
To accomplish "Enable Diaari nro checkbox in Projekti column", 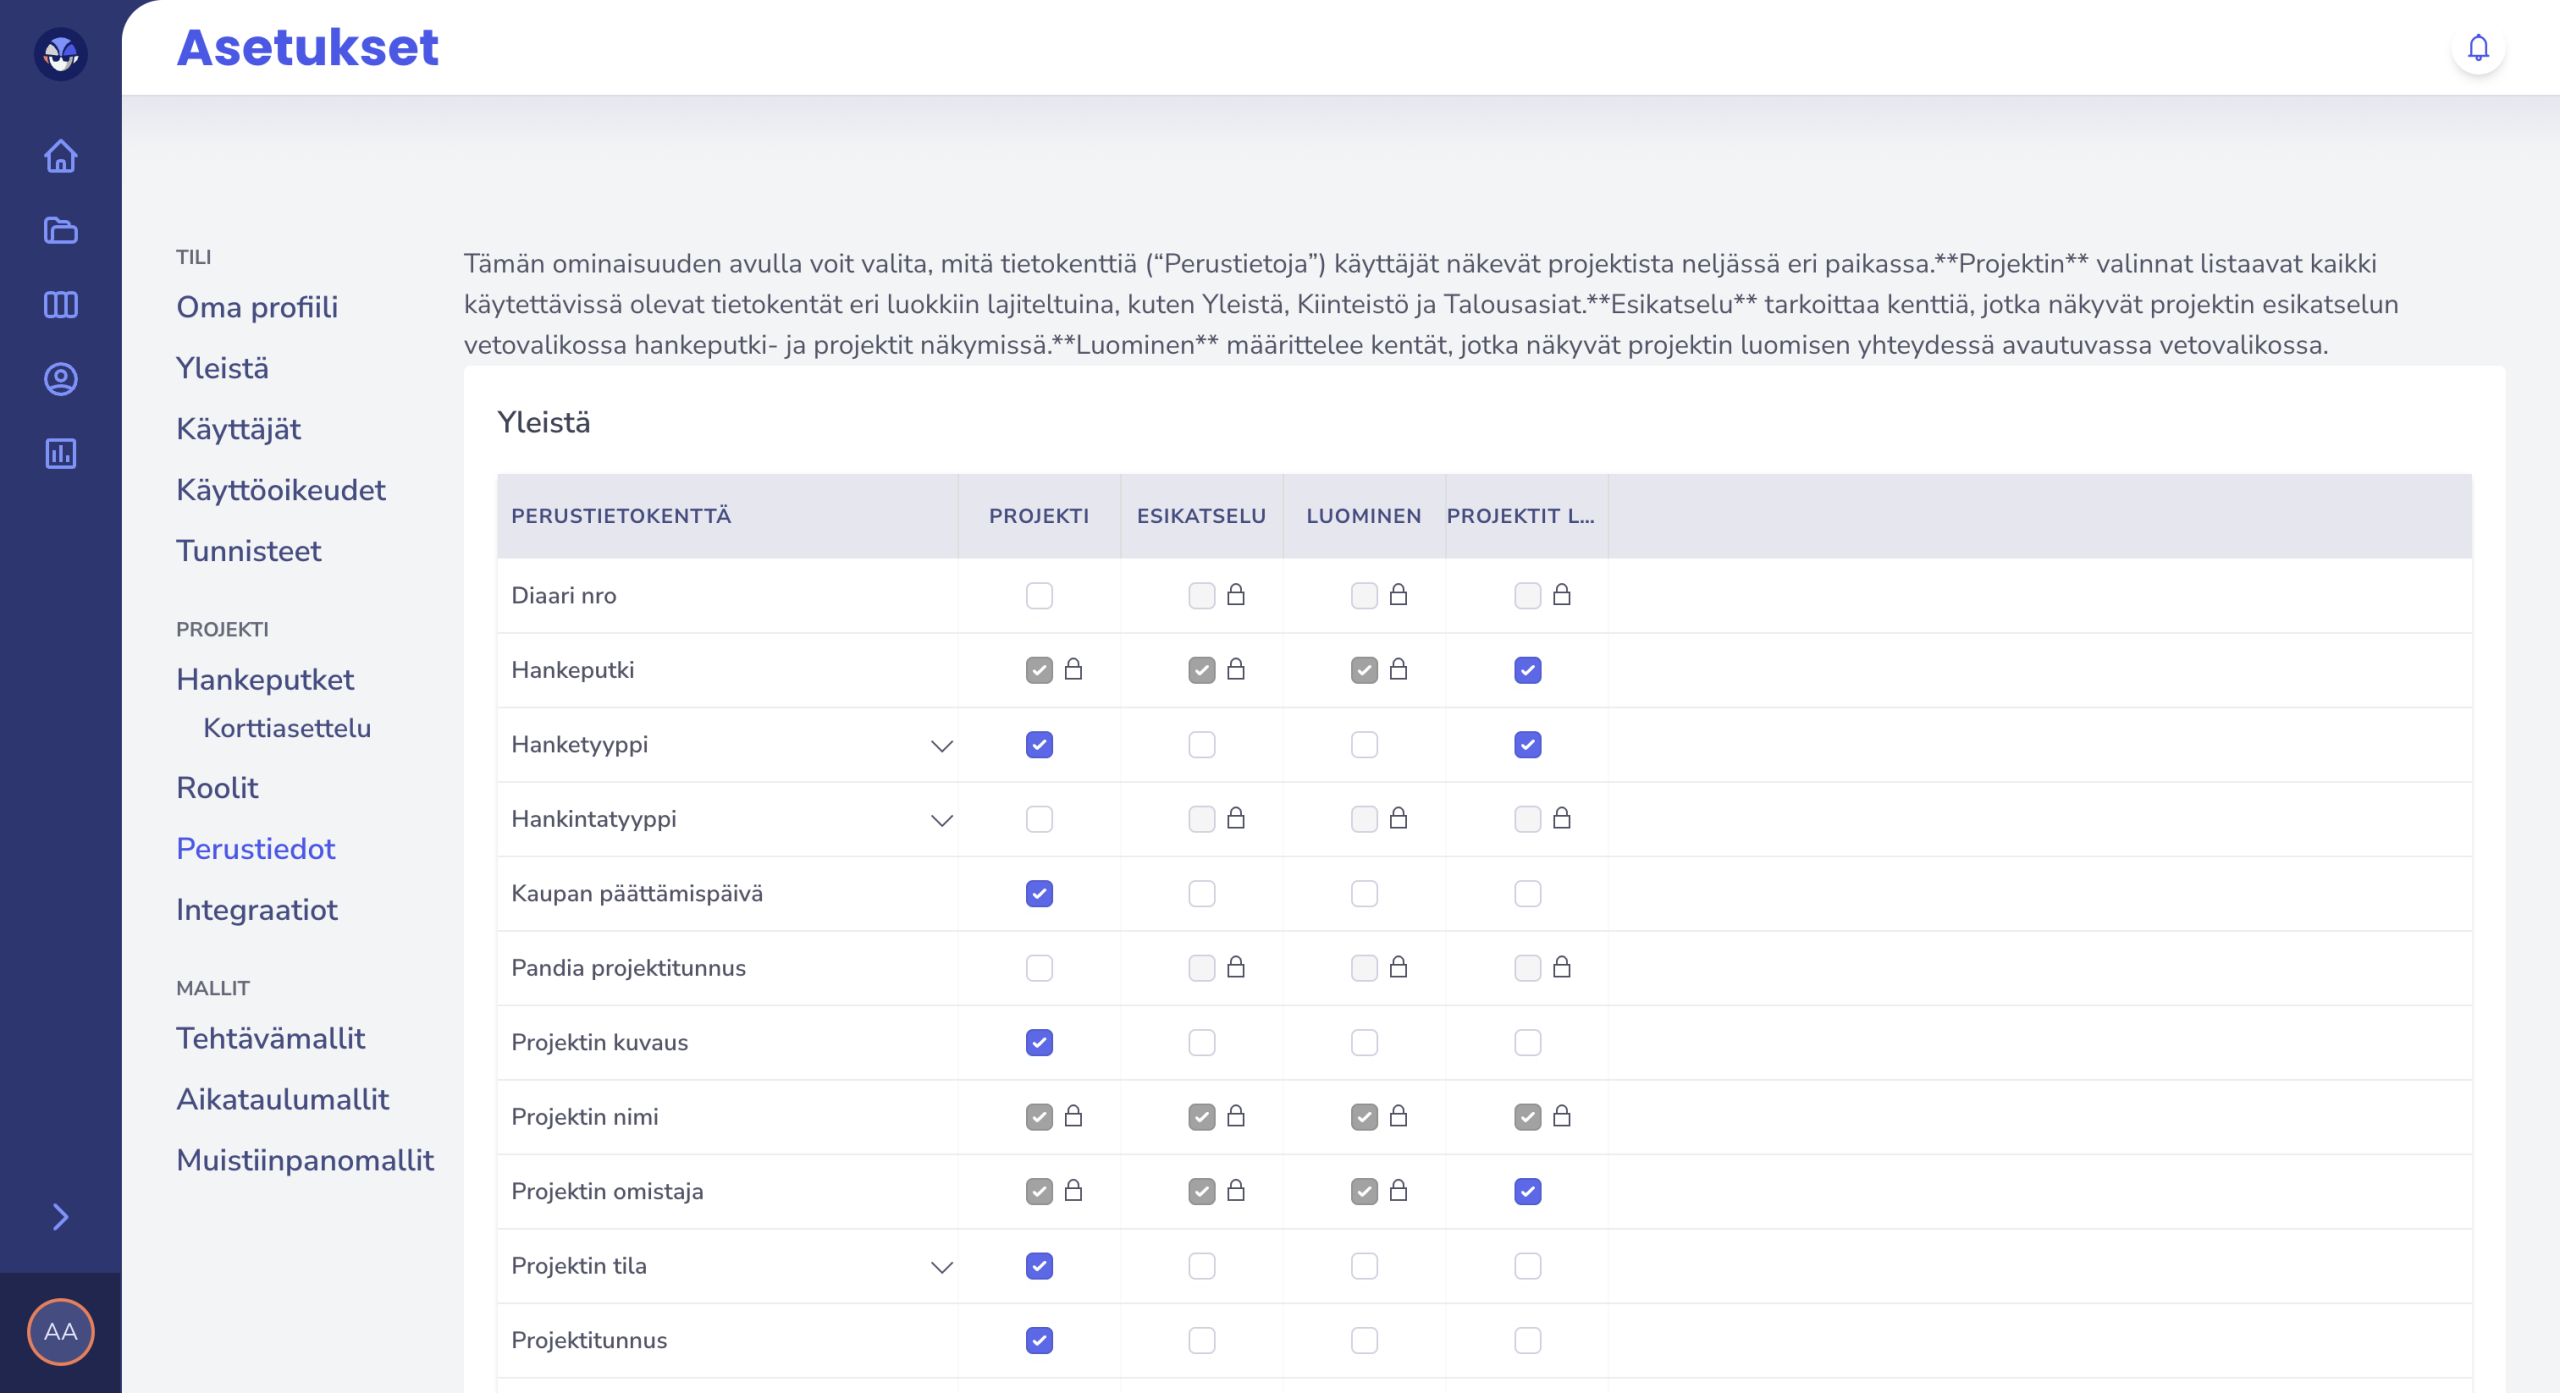I will click(x=1039, y=596).
